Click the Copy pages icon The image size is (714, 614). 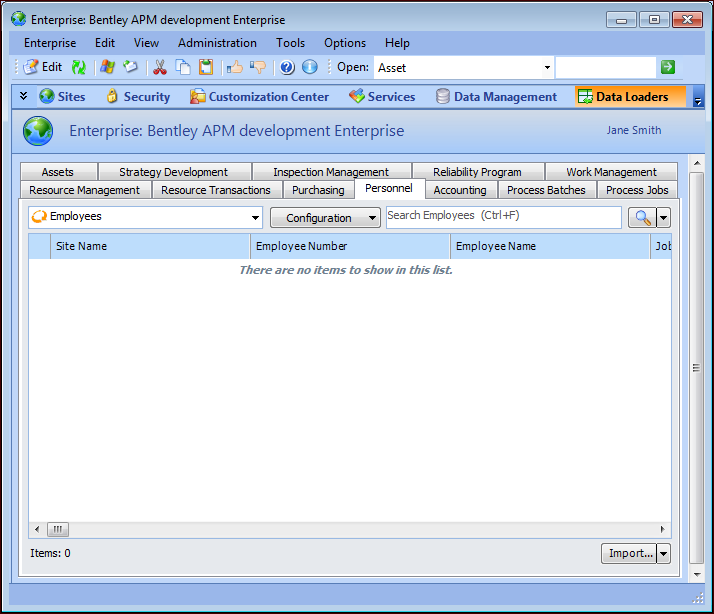(183, 67)
